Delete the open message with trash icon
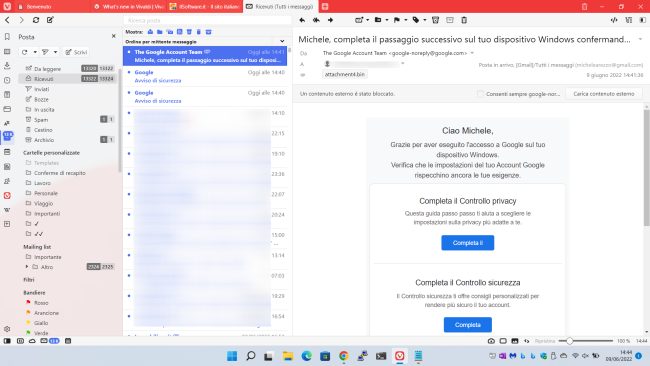650x366 pixels. pos(464,20)
